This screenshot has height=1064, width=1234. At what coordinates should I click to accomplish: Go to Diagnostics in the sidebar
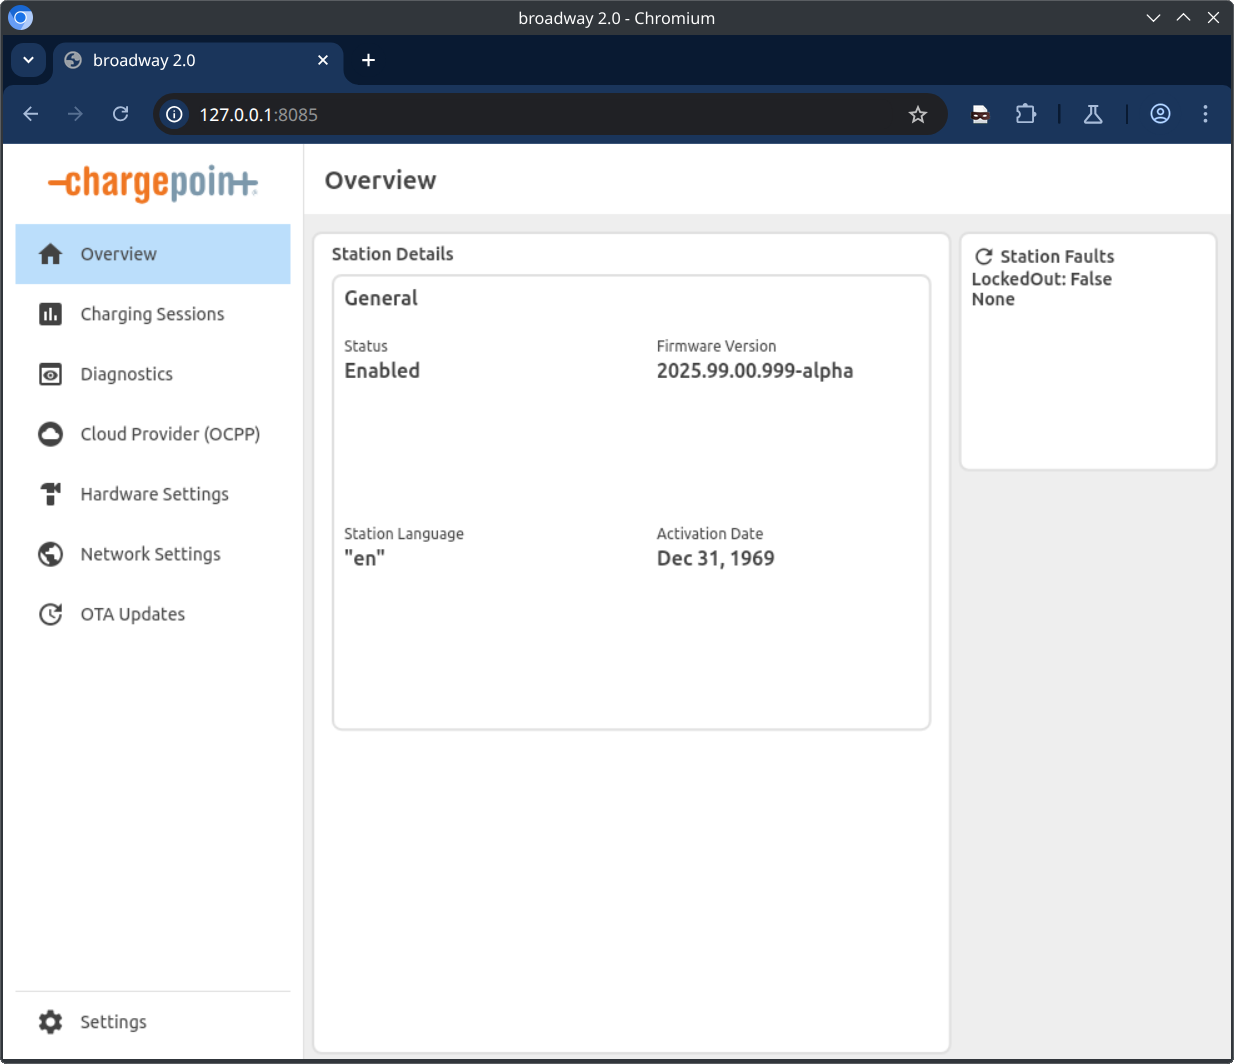click(x=153, y=374)
